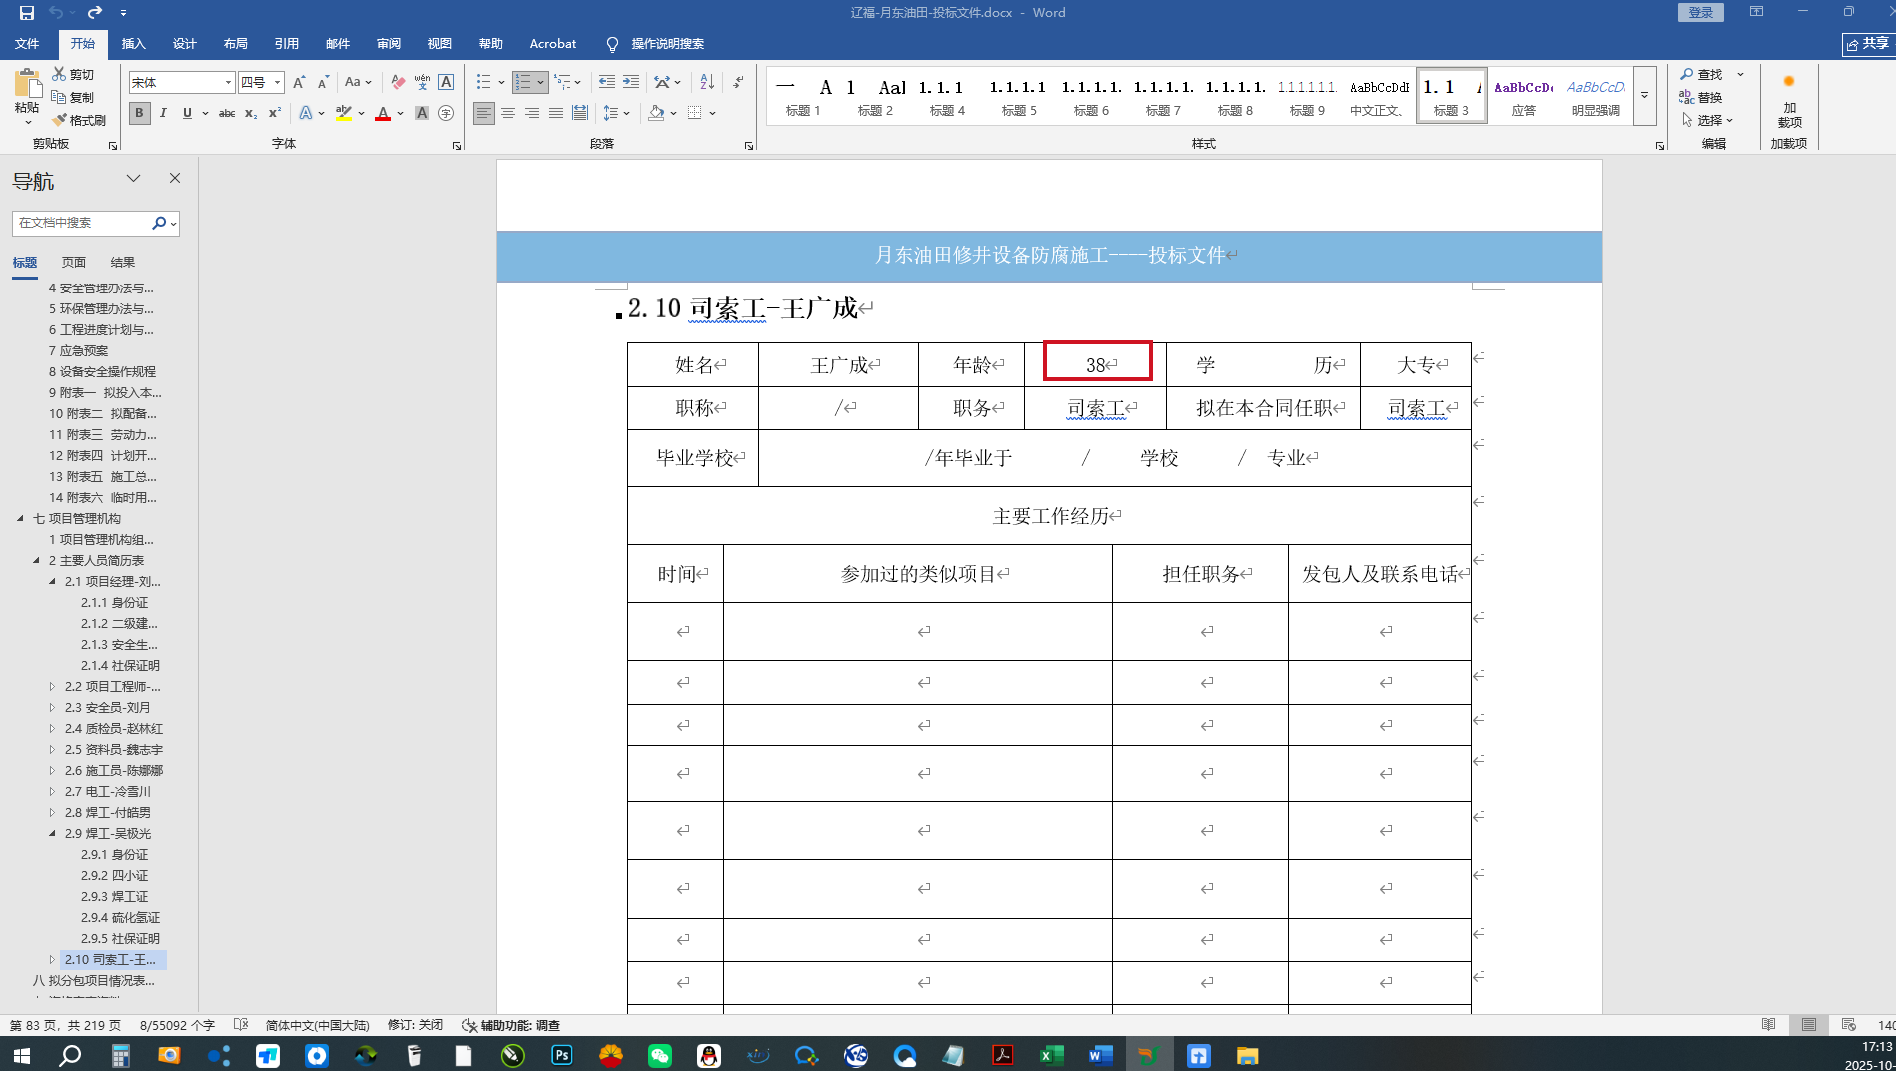
Task: Open File Explorer from the taskbar
Action: (x=1248, y=1055)
